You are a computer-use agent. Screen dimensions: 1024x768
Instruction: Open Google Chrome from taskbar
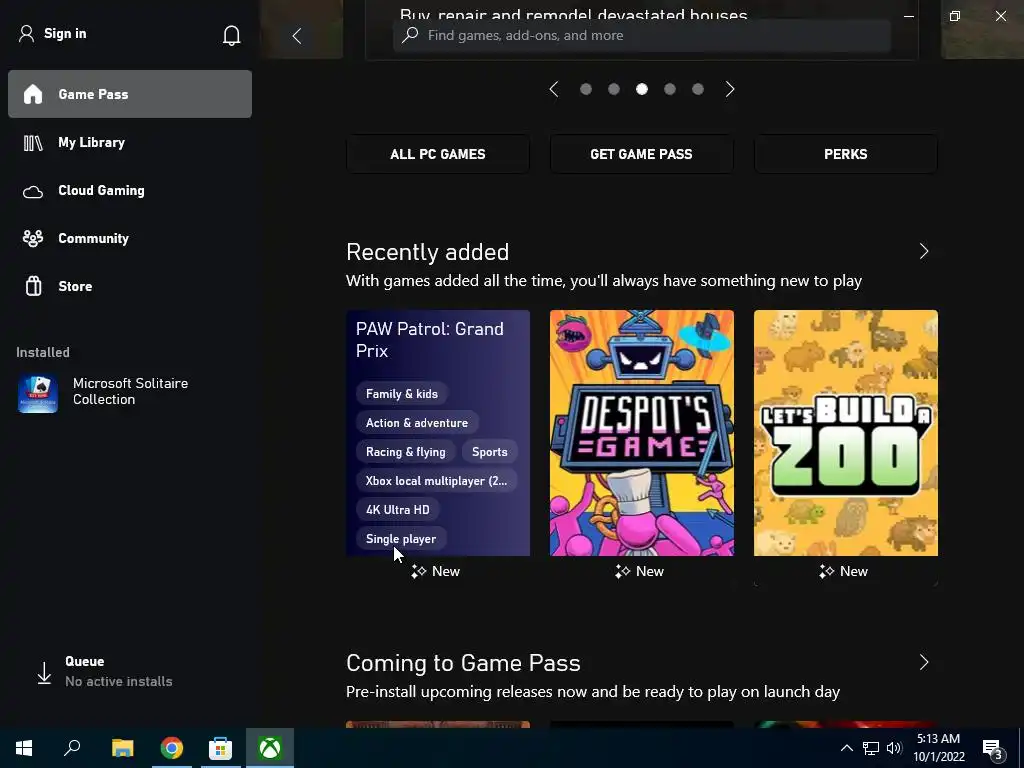(x=171, y=748)
